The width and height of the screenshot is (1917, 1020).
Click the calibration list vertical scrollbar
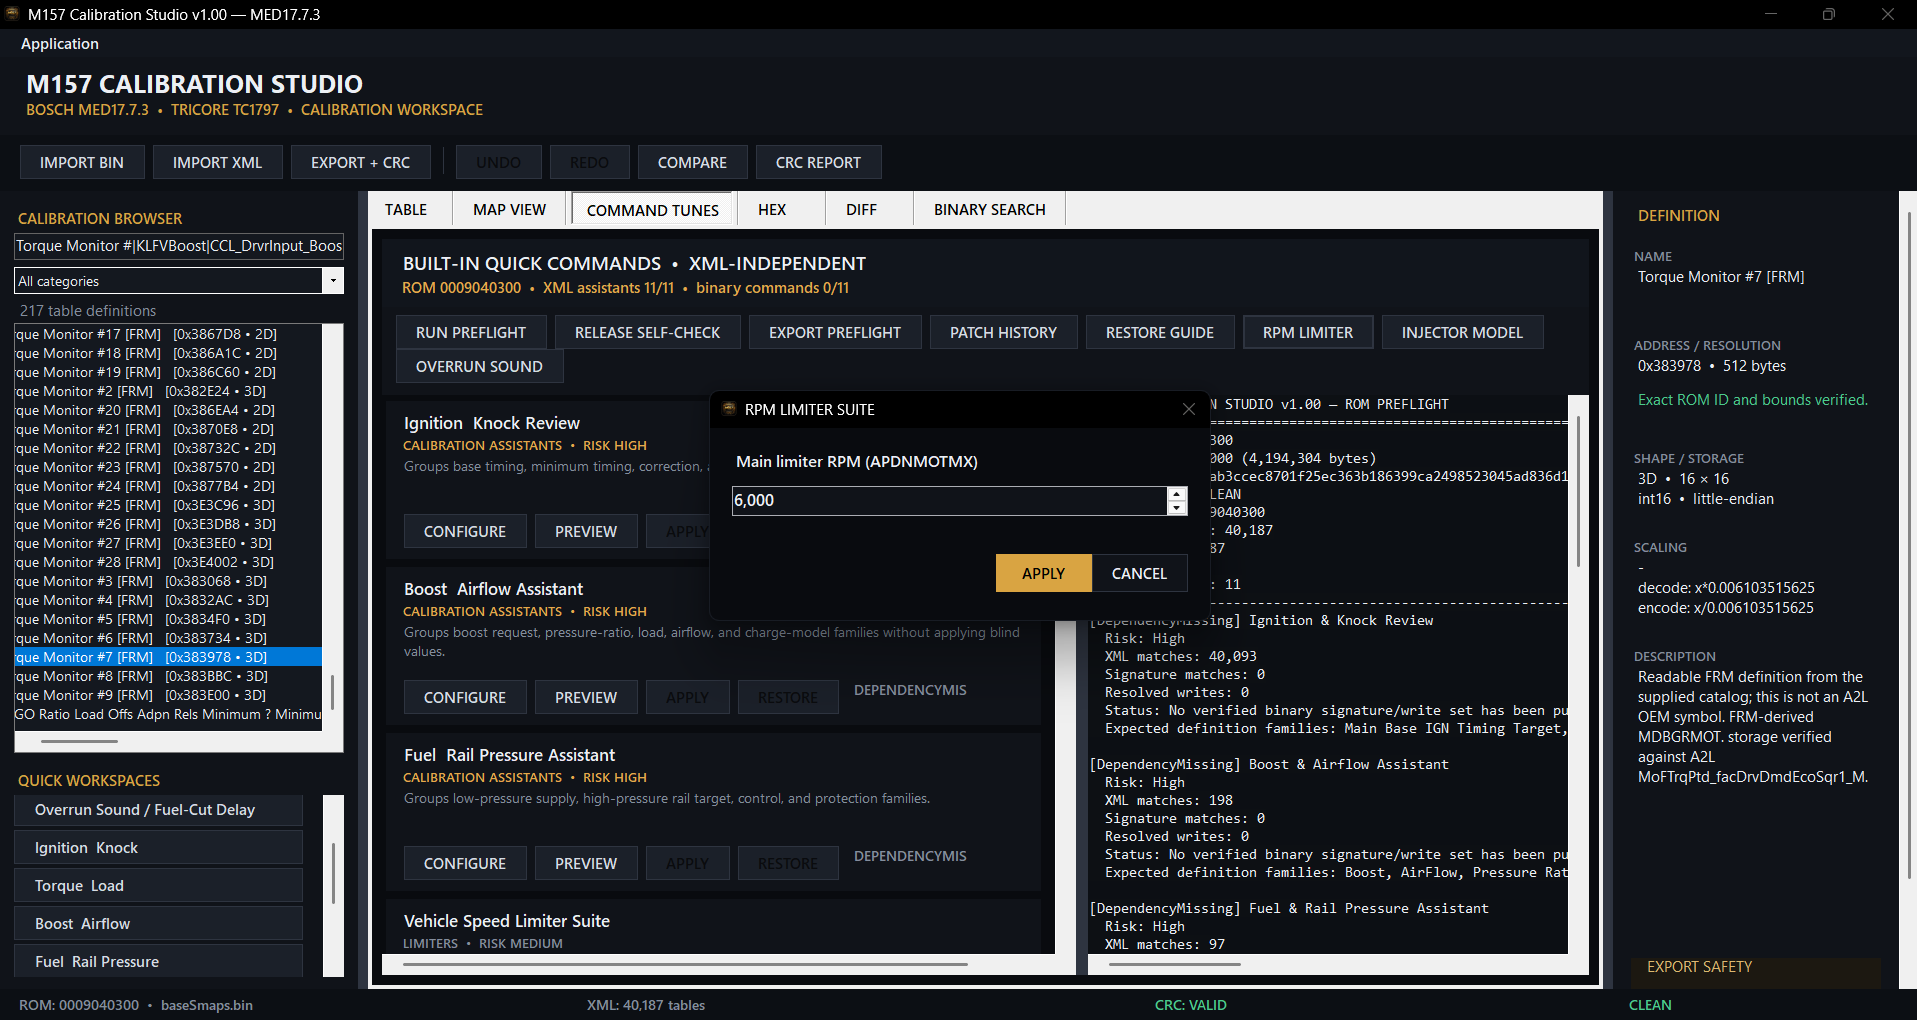333,692
